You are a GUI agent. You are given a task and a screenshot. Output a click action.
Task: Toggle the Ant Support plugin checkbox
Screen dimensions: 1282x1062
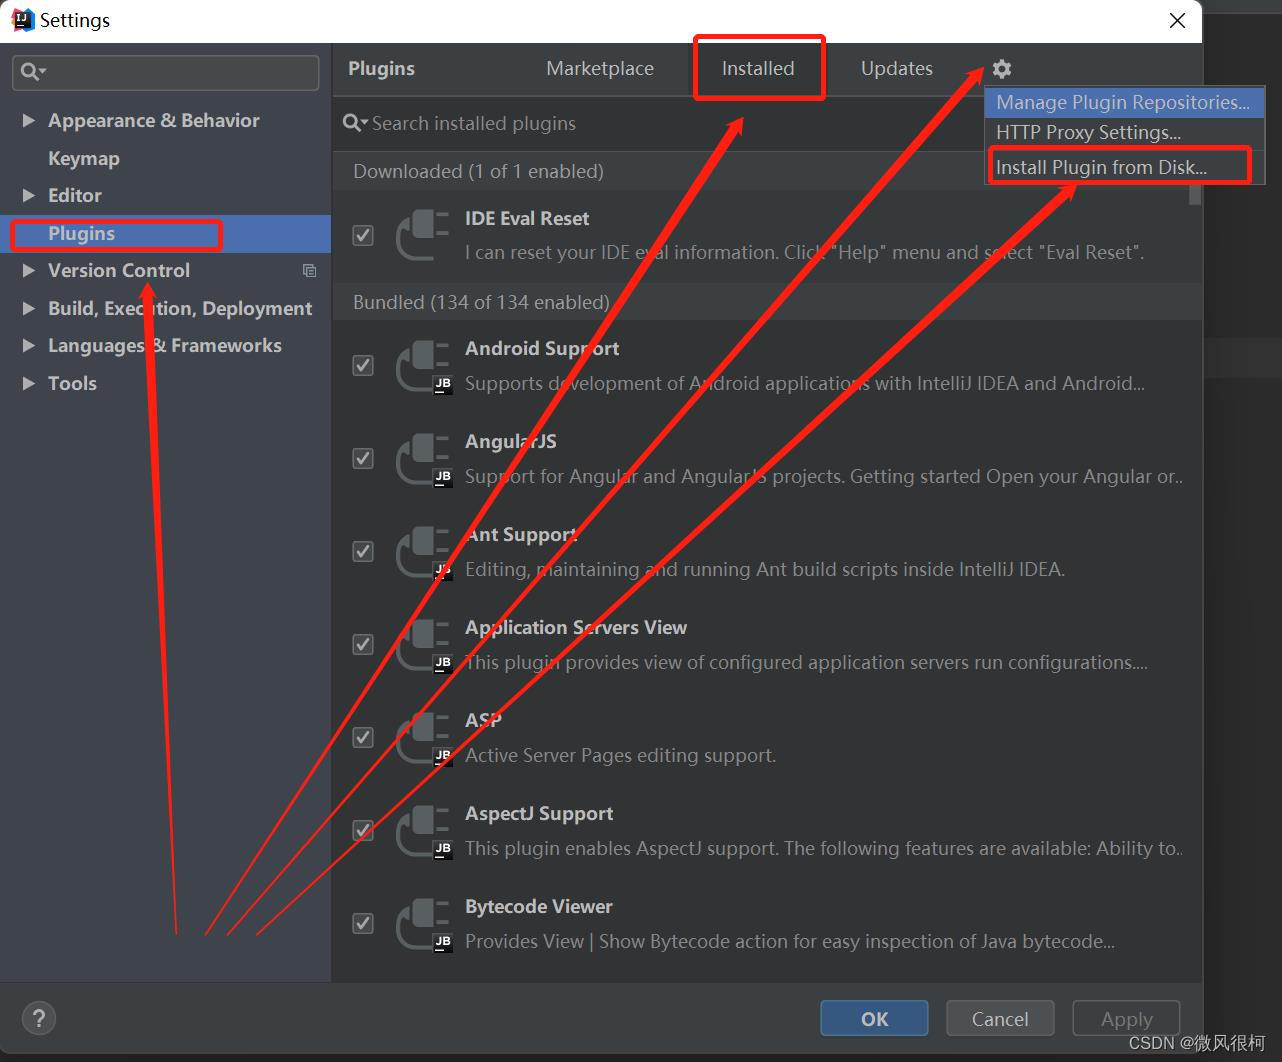tap(363, 552)
